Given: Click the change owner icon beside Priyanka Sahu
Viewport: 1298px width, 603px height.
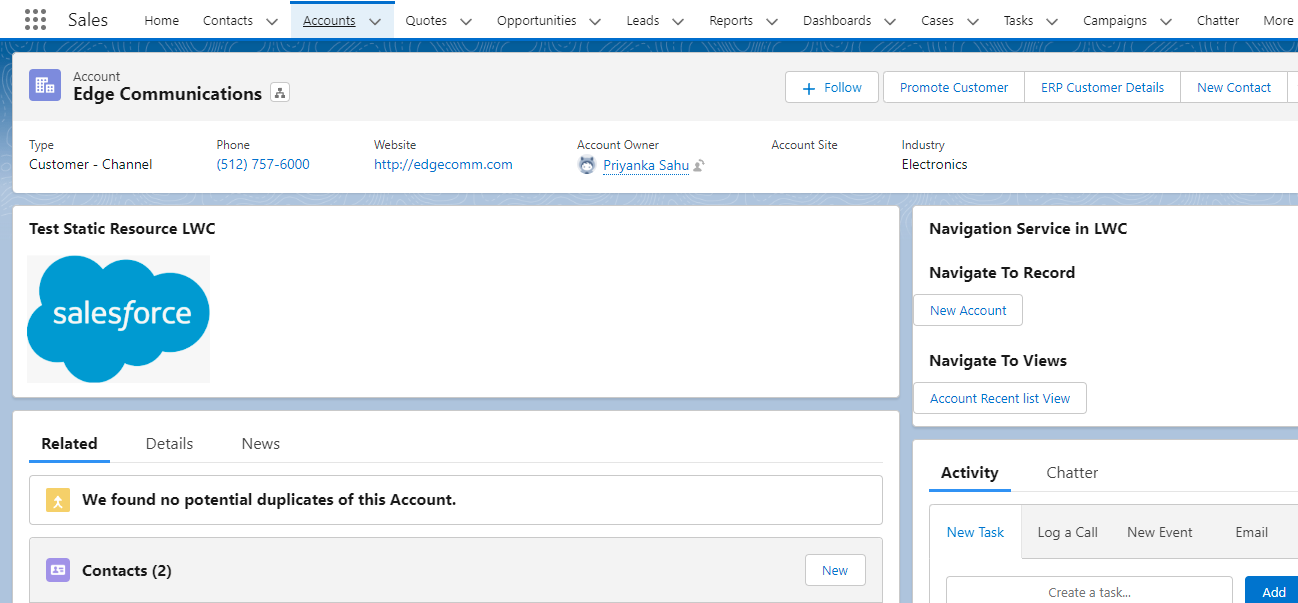Looking at the screenshot, I should click(x=699, y=166).
